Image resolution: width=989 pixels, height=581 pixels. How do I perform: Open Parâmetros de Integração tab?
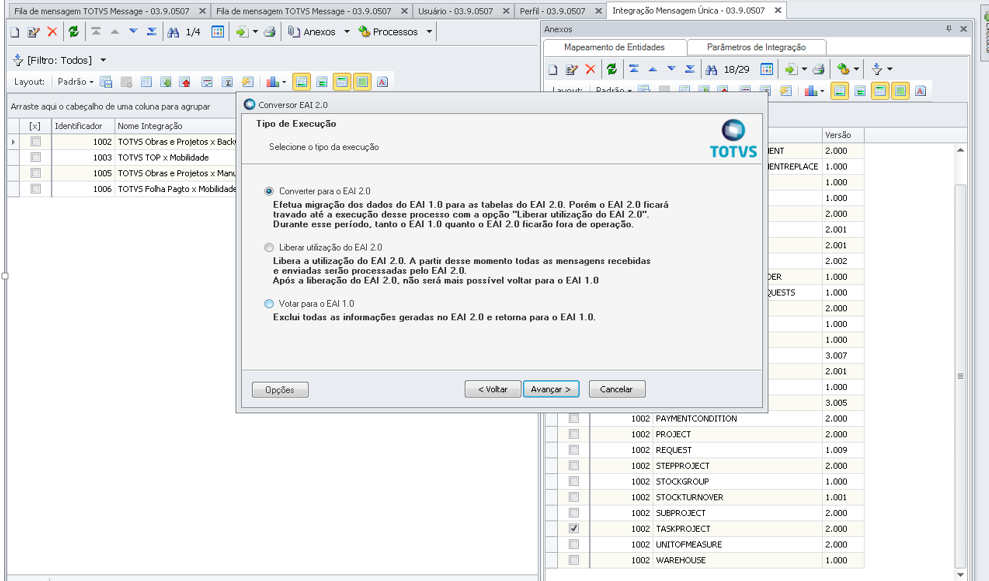click(x=756, y=47)
